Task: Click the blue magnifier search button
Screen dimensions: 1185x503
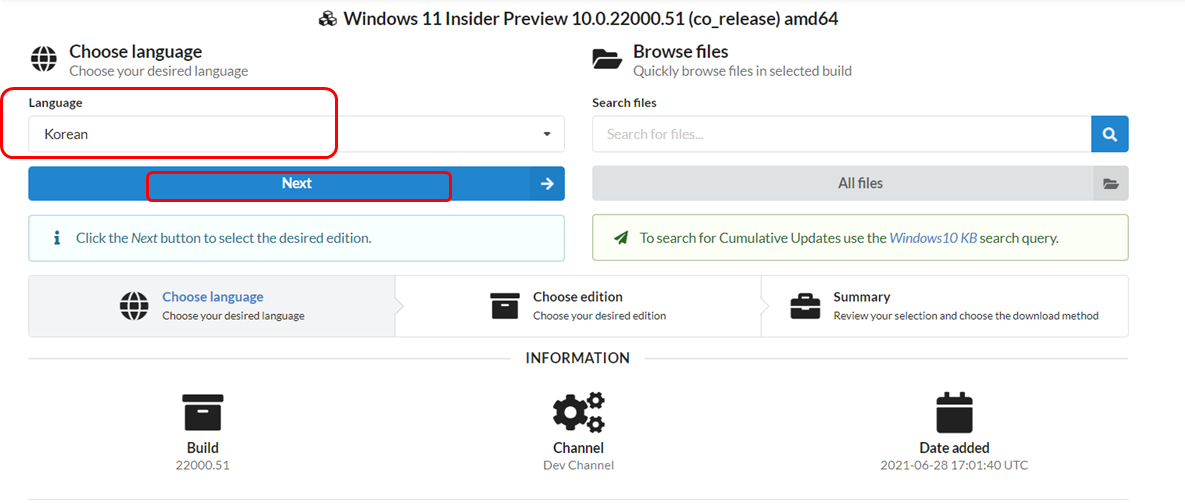Action: tap(1110, 134)
